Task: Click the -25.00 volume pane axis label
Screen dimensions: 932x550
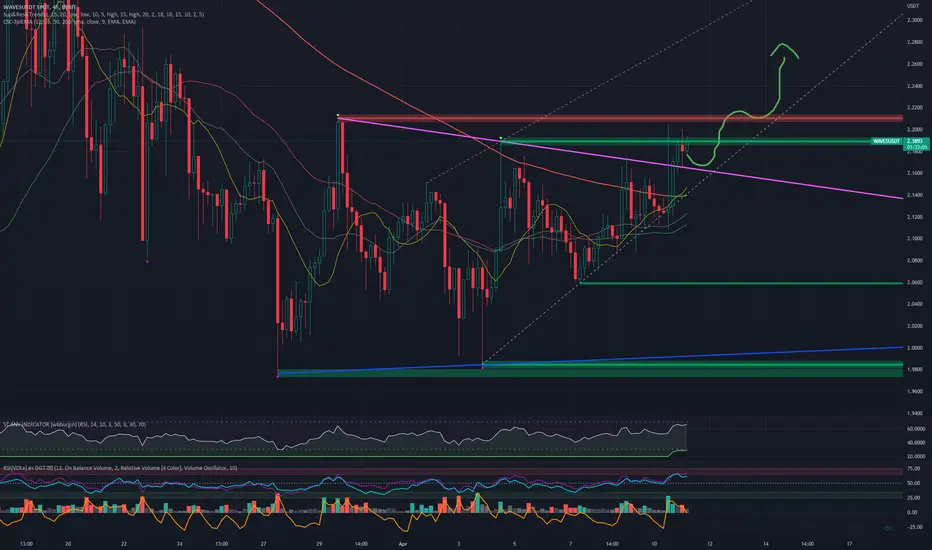Action: (x=915, y=527)
